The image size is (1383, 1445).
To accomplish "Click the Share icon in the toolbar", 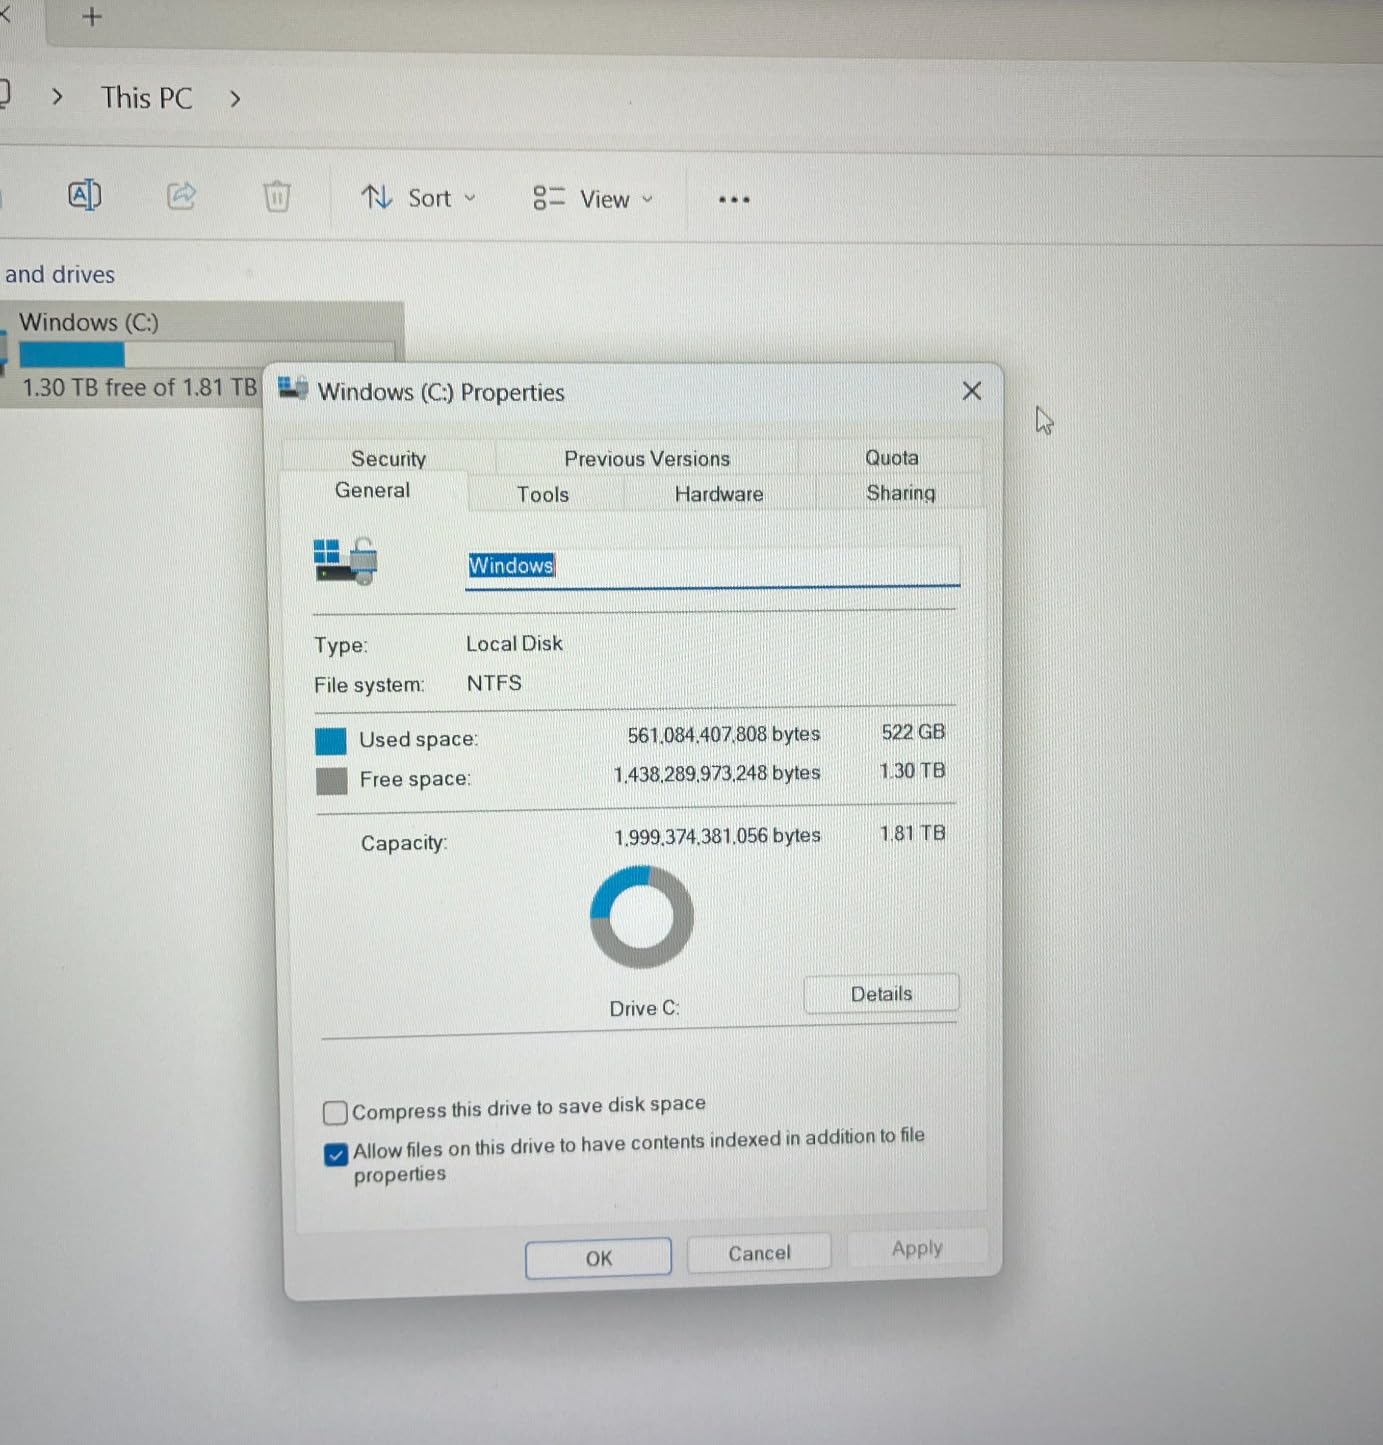I will pos(181,195).
